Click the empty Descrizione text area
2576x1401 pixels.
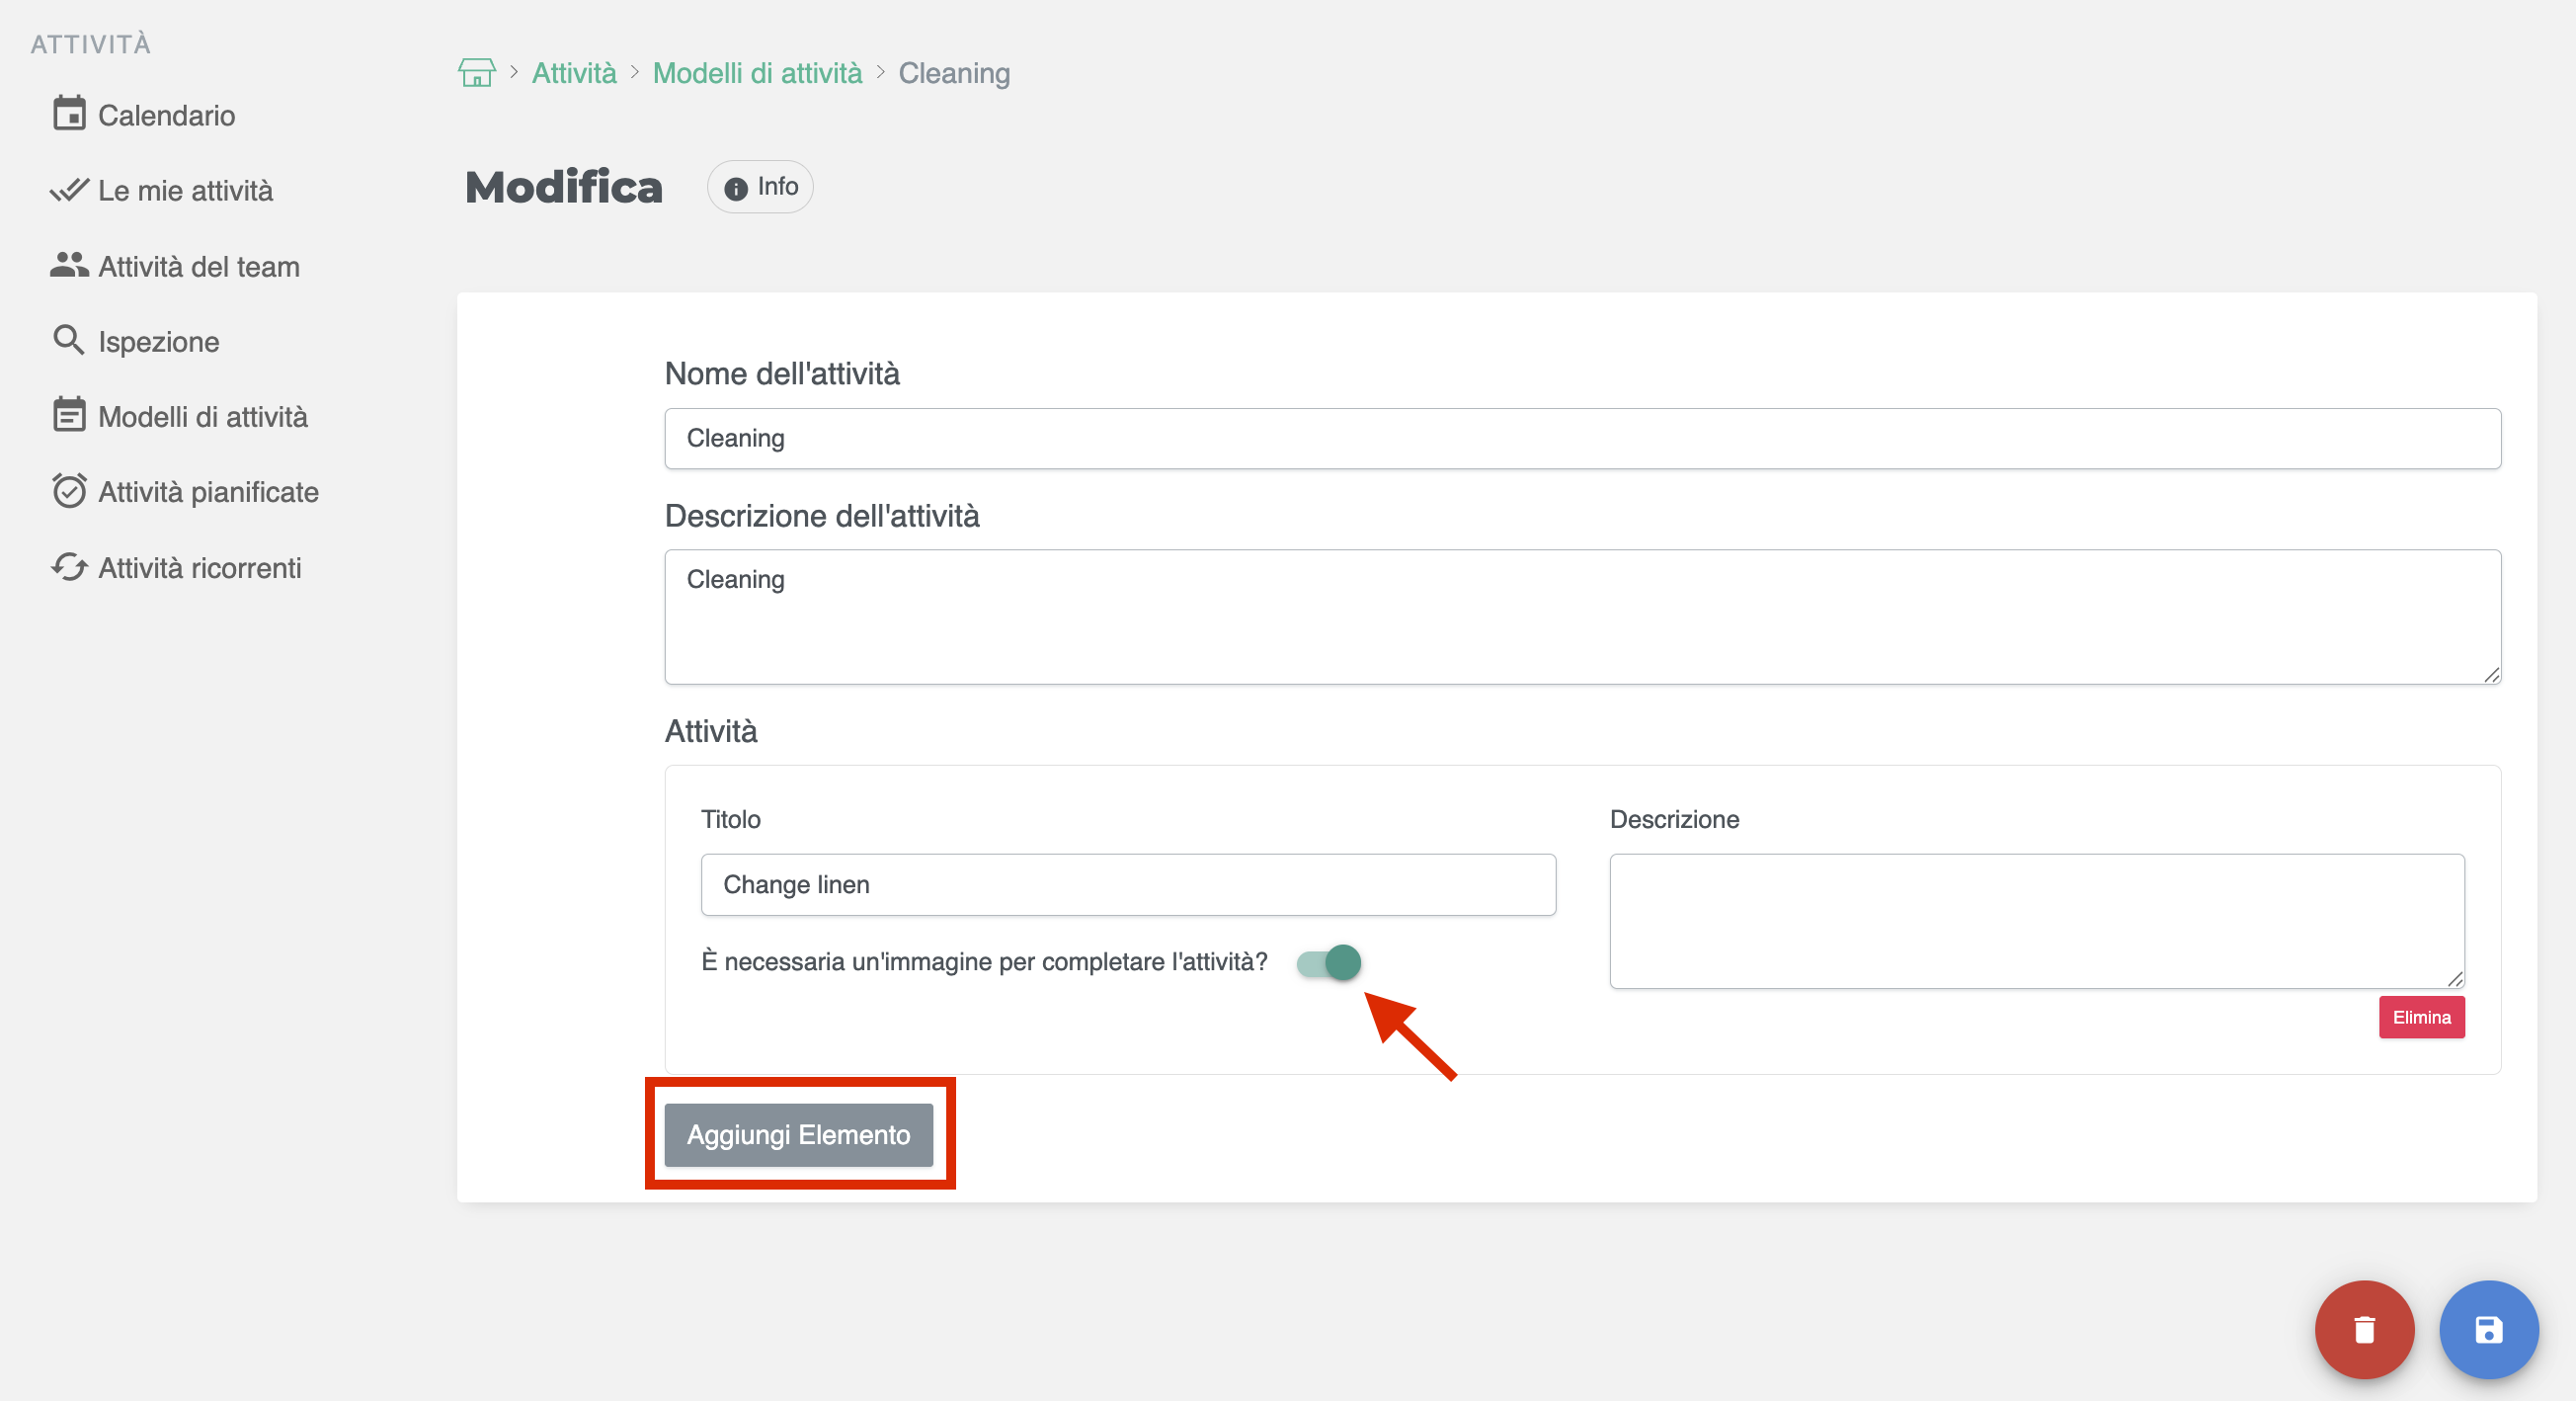point(2036,920)
